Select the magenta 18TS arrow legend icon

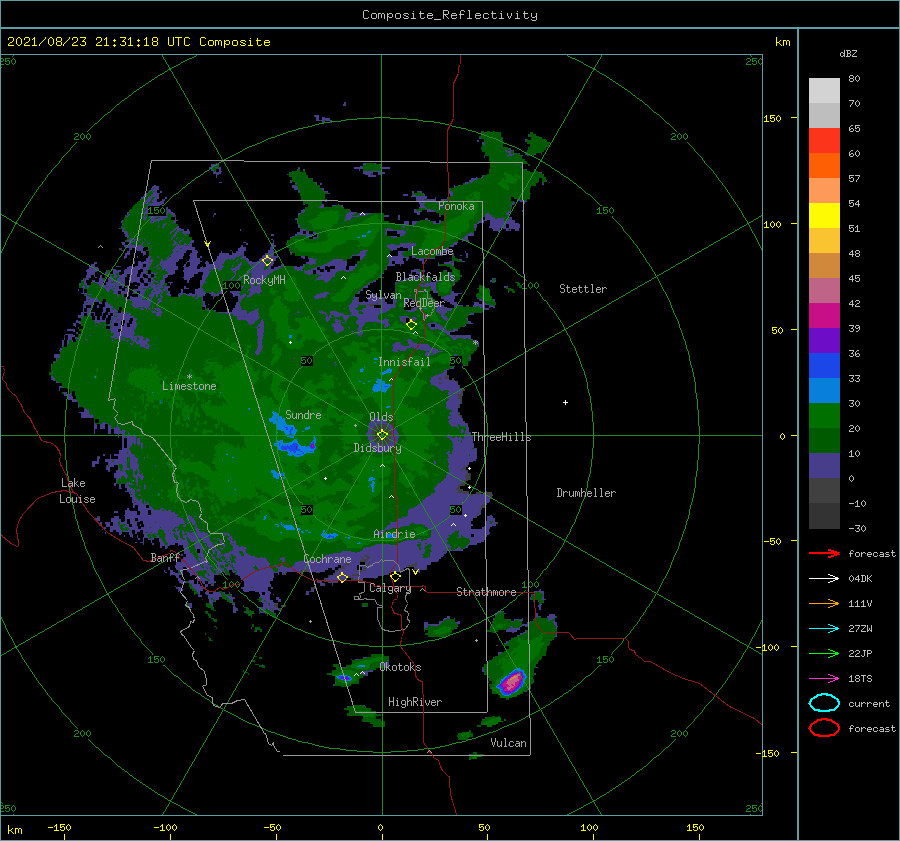pos(824,678)
